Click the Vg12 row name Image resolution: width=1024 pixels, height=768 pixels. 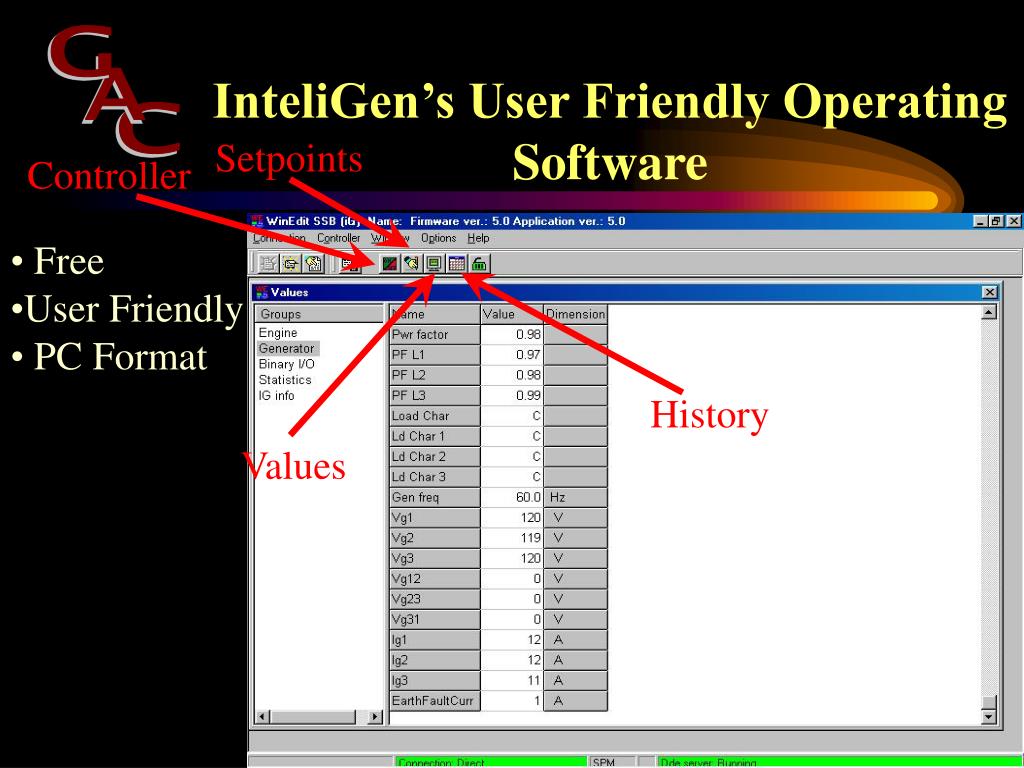(435, 579)
